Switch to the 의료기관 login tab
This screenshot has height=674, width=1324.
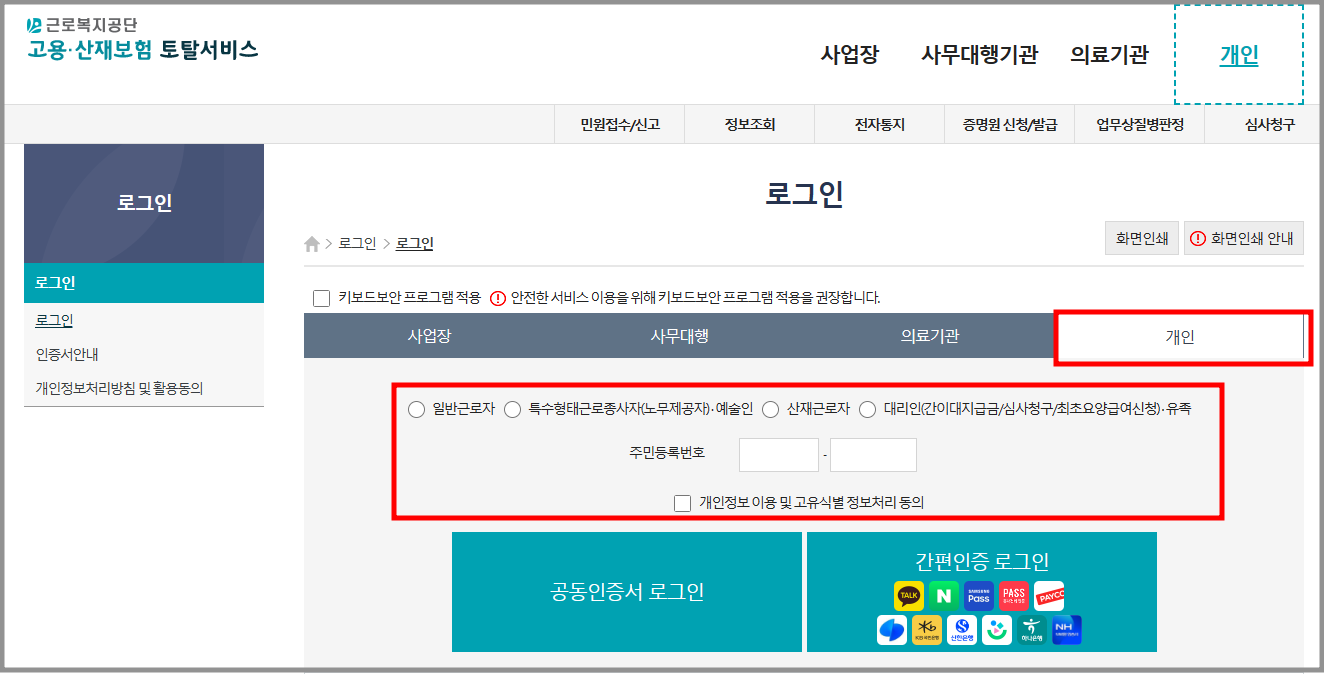point(929,336)
